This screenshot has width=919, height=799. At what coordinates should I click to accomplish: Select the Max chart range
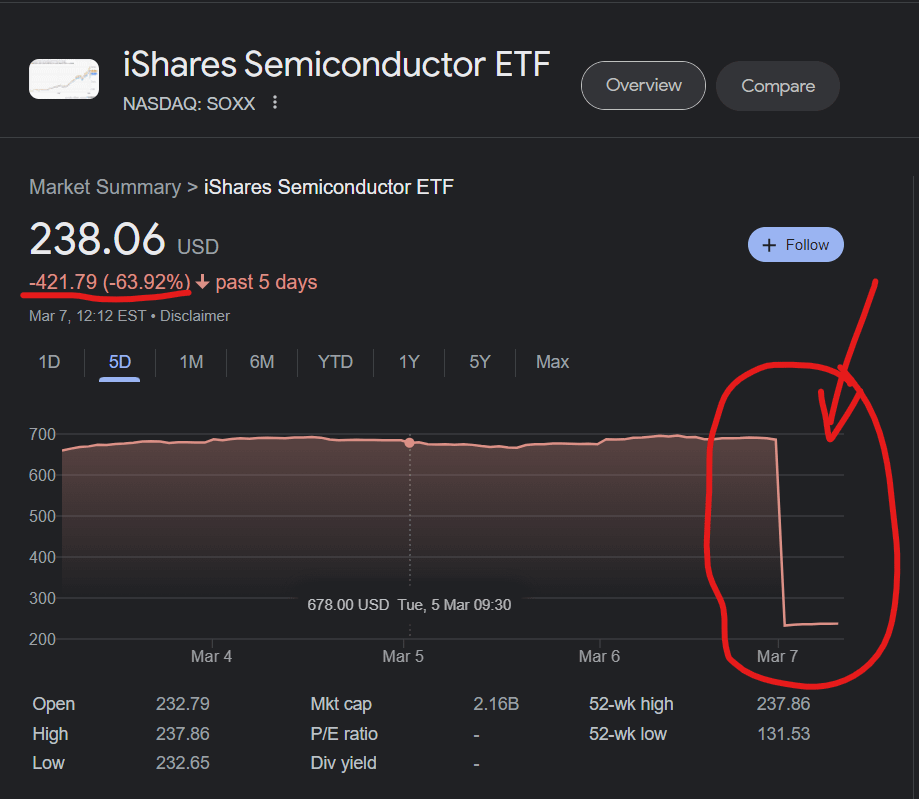552,362
